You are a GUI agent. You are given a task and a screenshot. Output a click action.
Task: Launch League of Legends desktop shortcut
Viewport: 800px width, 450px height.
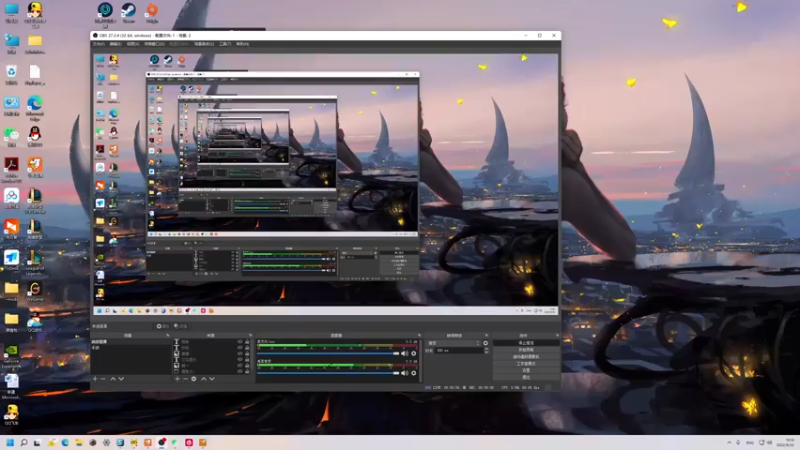(35, 262)
